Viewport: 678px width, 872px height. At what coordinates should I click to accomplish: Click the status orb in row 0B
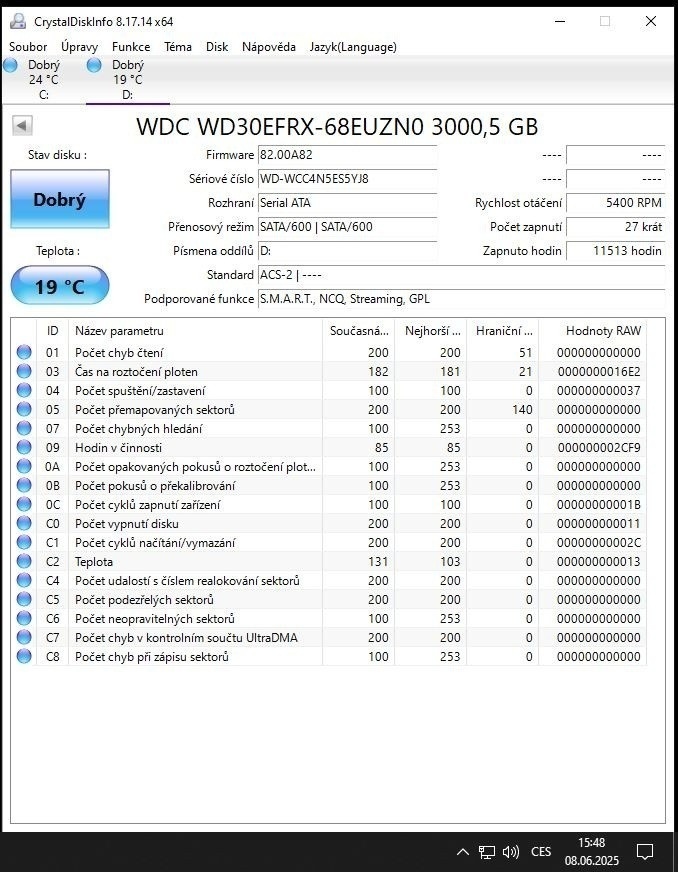[x=24, y=485]
